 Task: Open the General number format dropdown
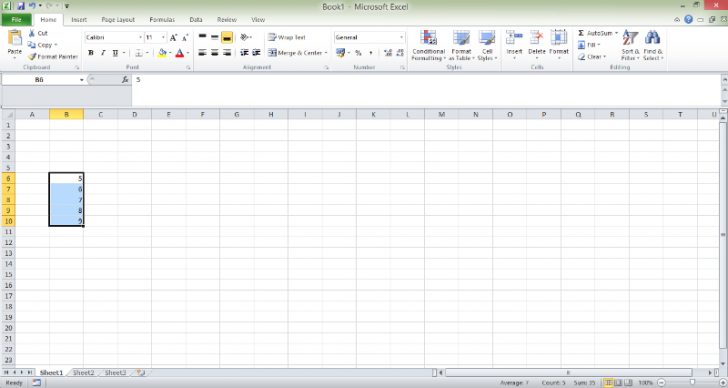coord(401,37)
